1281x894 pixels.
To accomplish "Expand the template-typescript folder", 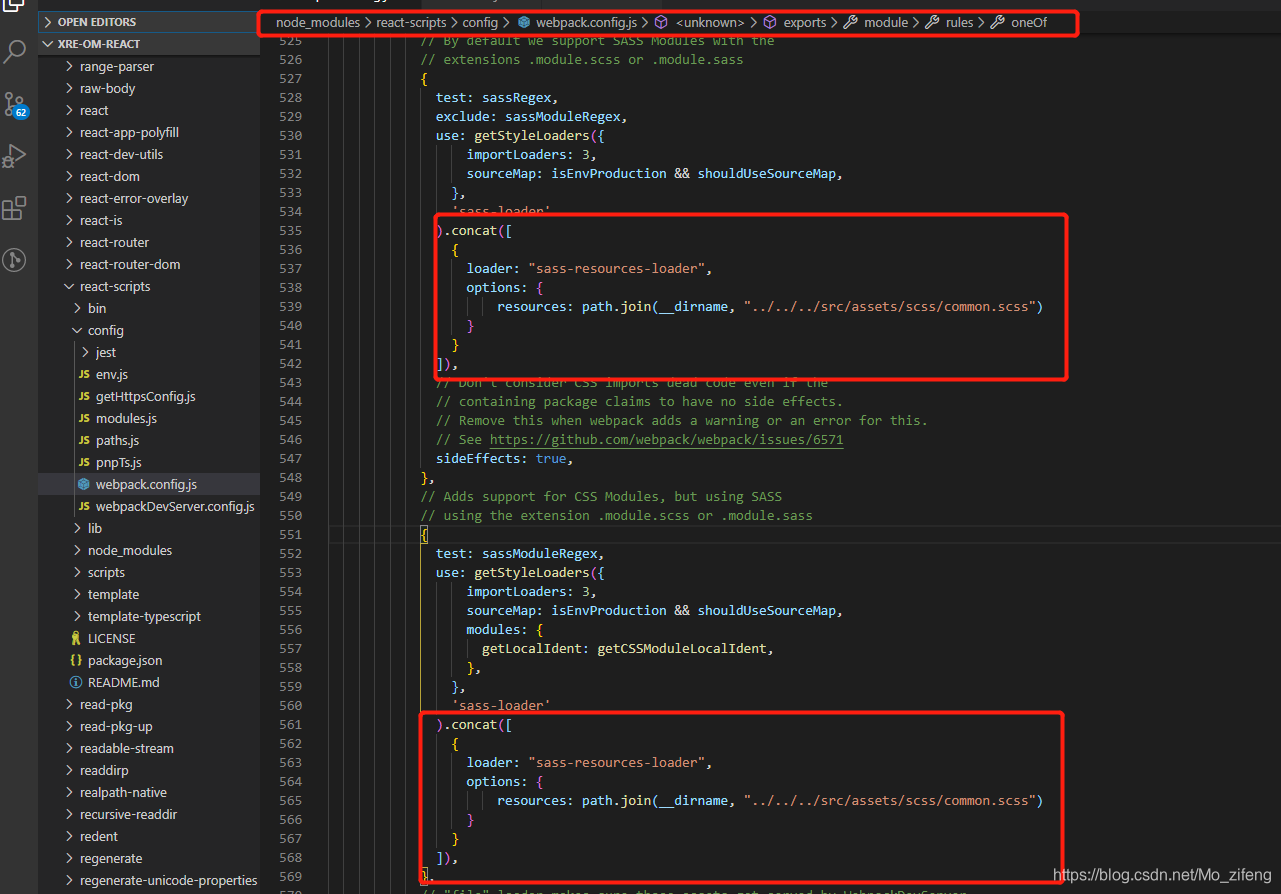I will 77,616.
